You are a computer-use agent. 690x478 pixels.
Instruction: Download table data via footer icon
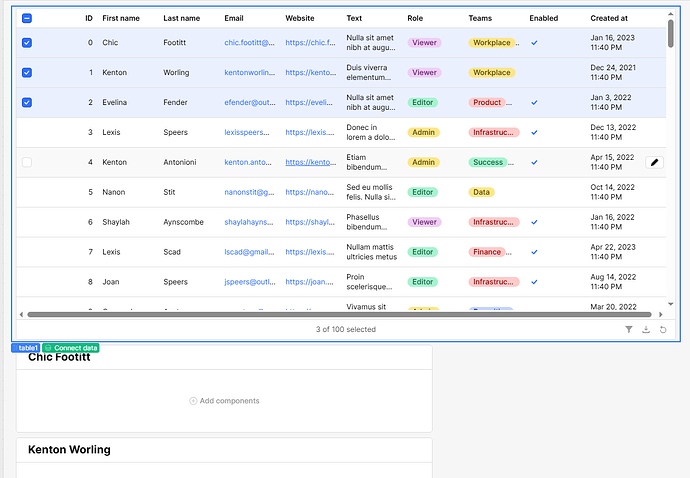[x=646, y=329]
